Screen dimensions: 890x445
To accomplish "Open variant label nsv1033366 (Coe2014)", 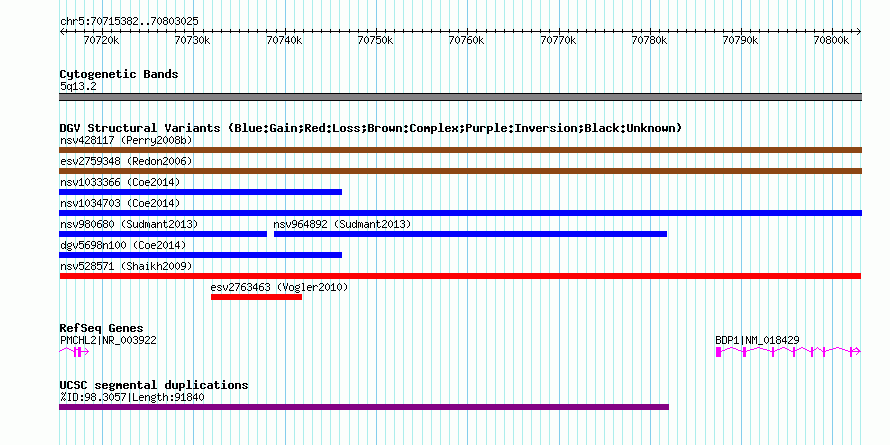I will point(120,182).
